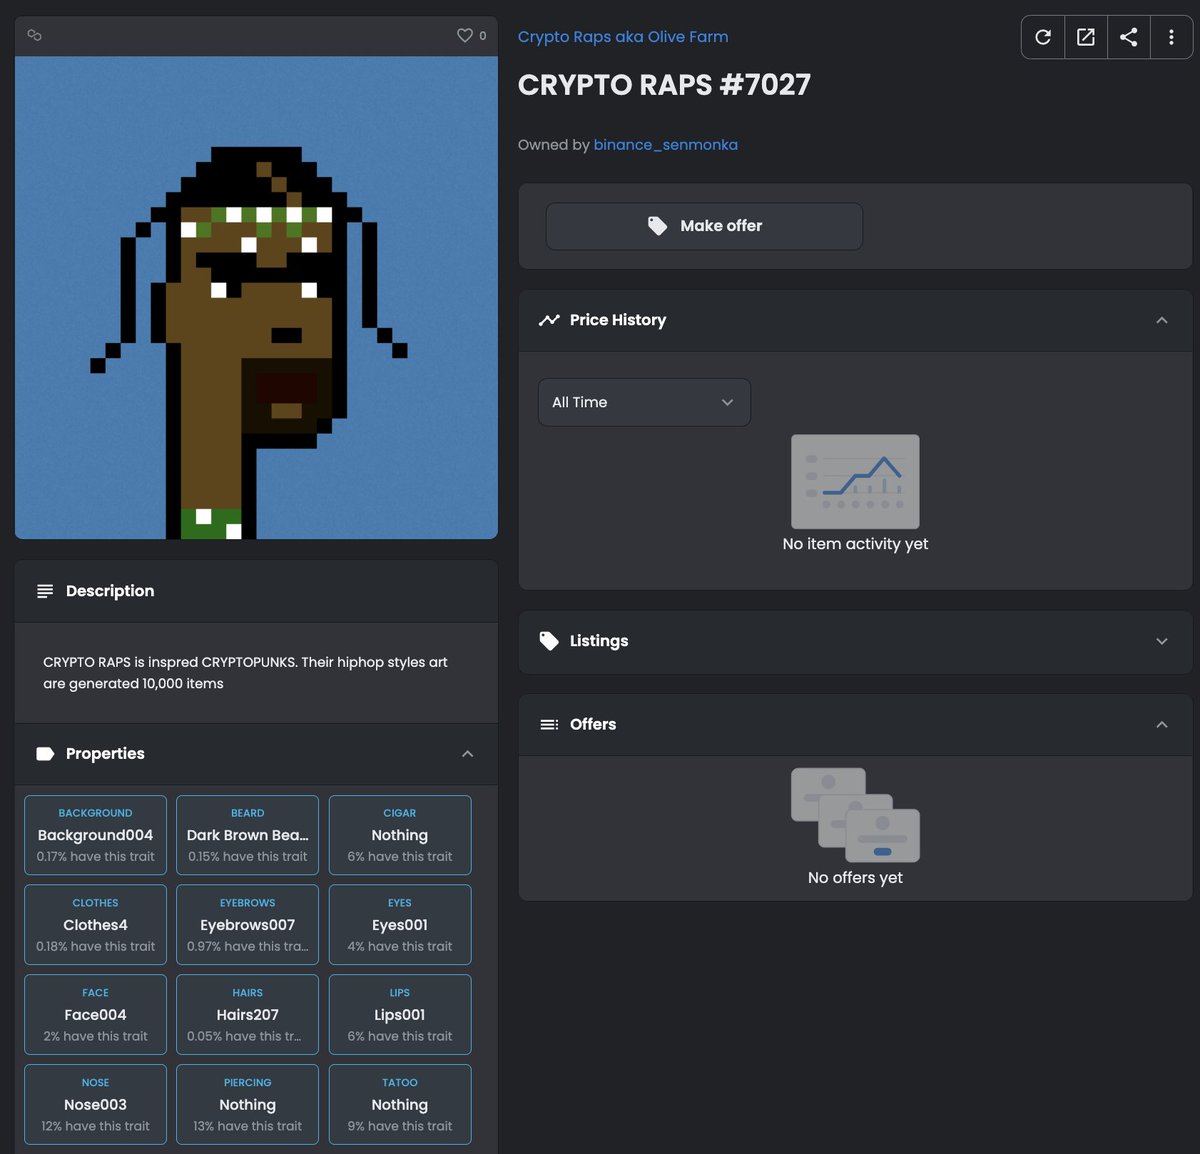Open the All Time range dropdown
Viewport: 1200px width, 1154px height.
click(644, 402)
